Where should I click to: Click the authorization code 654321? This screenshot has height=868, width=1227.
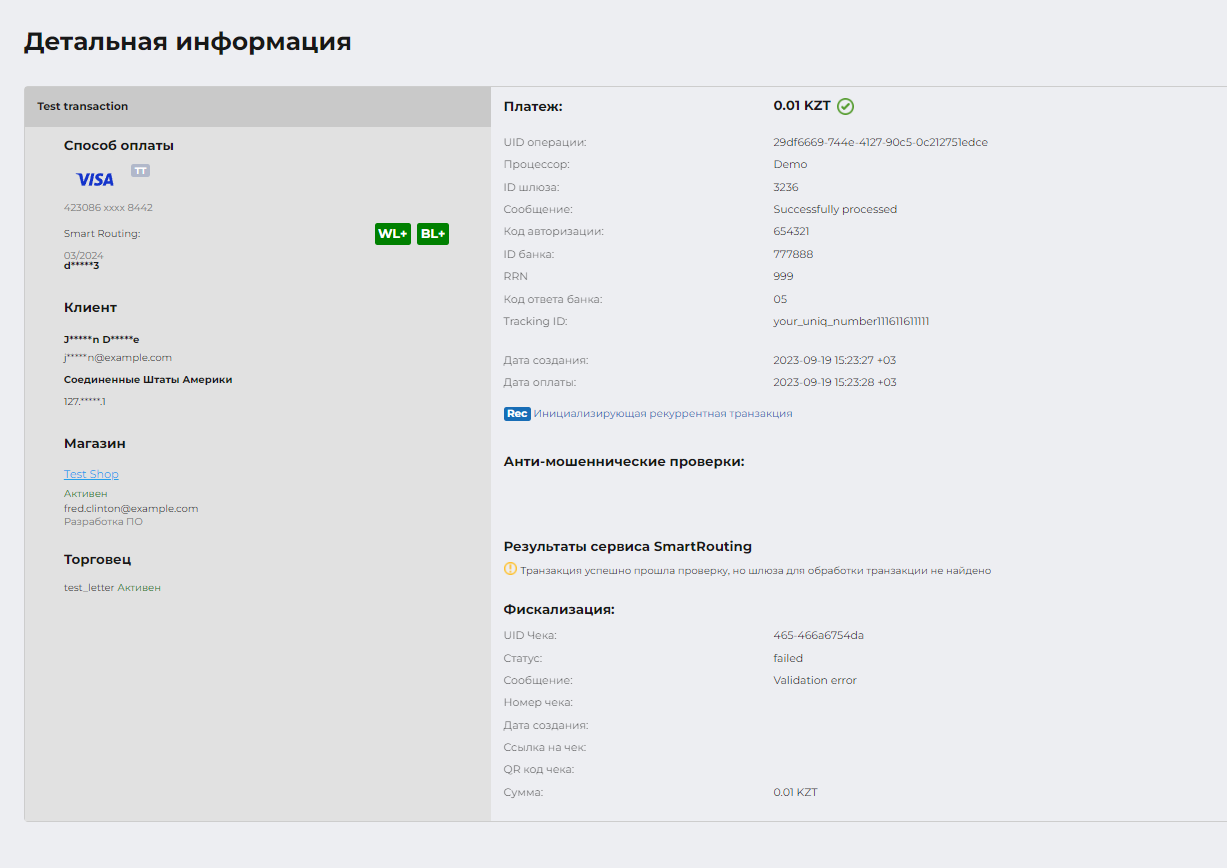point(791,231)
